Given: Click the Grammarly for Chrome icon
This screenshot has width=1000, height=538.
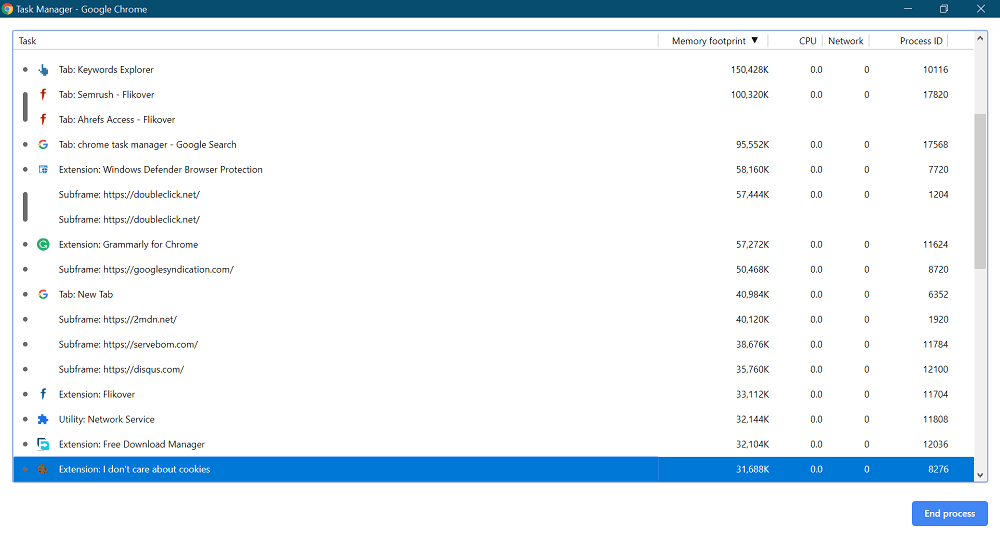Looking at the screenshot, I should [x=43, y=244].
